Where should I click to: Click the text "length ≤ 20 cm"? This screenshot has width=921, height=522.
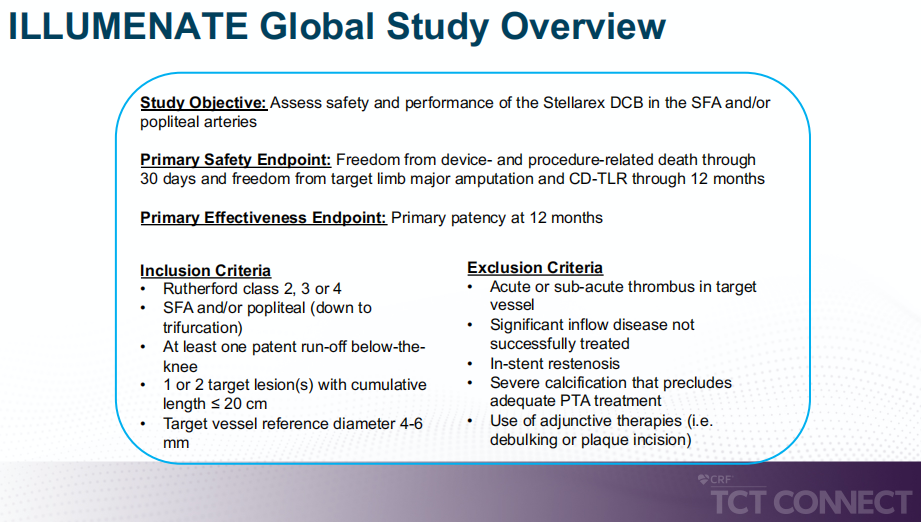[x=215, y=404]
